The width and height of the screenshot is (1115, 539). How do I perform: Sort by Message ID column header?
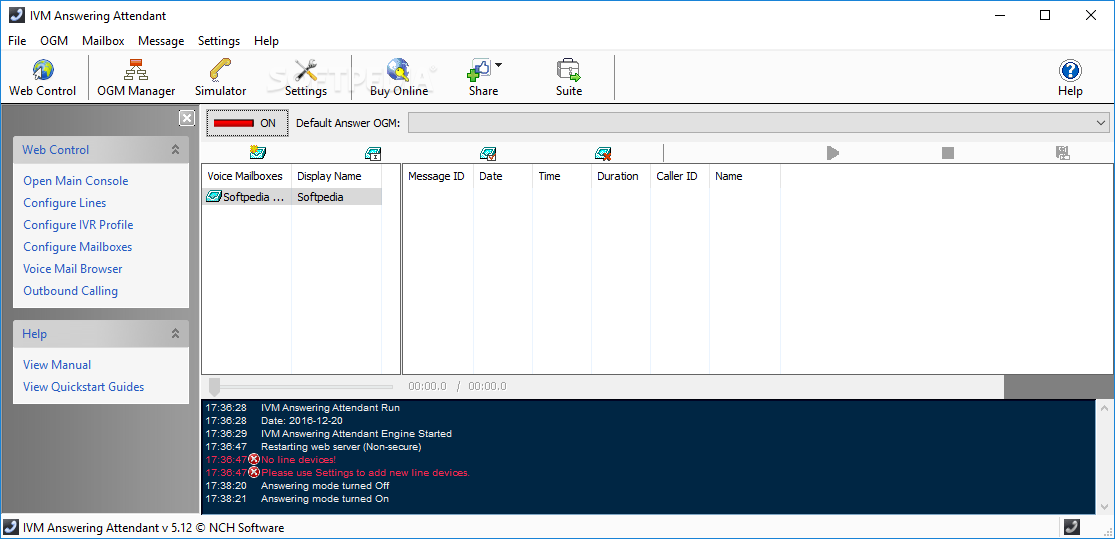coord(438,176)
